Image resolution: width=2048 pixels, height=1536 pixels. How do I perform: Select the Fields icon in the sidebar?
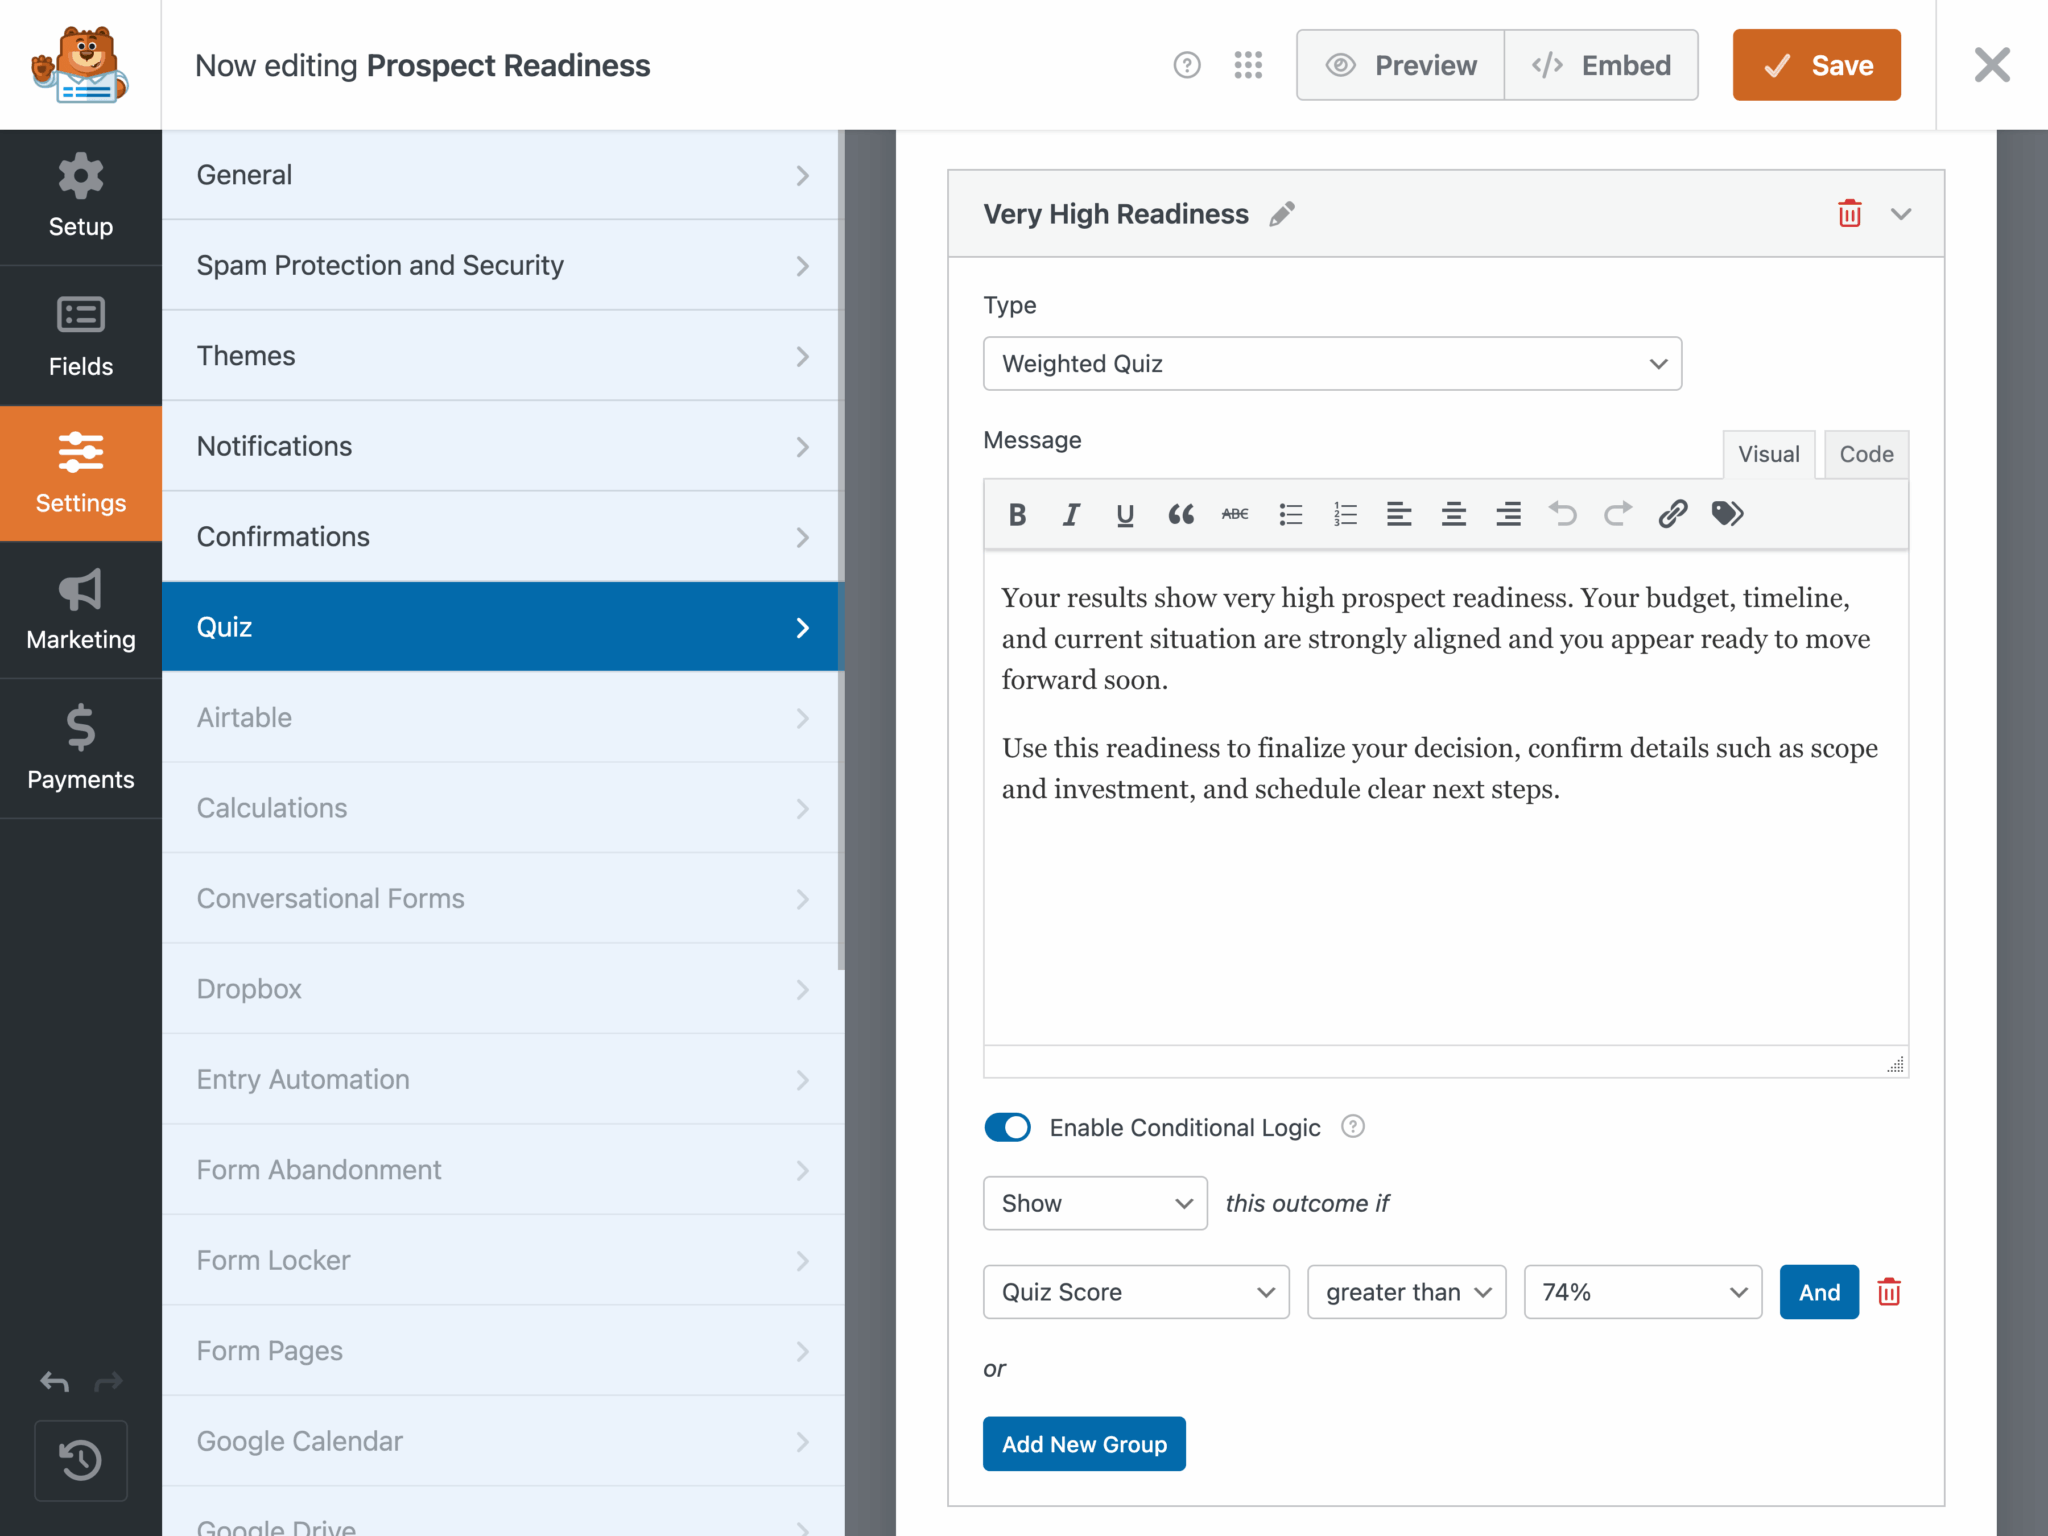click(x=80, y=335)
